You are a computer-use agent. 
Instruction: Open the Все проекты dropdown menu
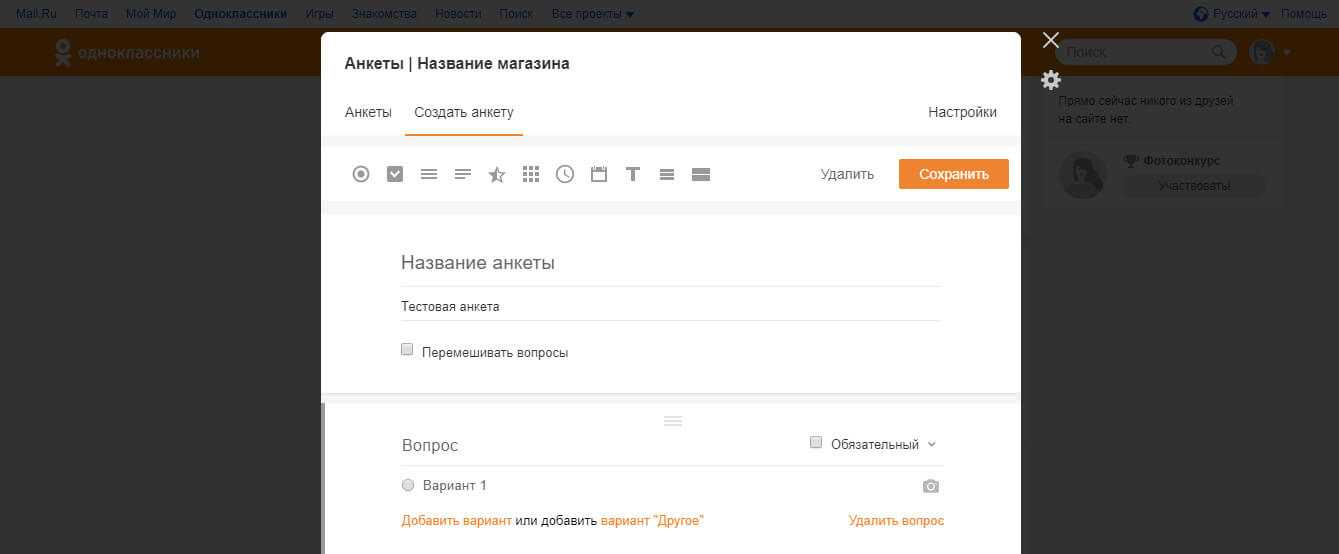(592, 14)
